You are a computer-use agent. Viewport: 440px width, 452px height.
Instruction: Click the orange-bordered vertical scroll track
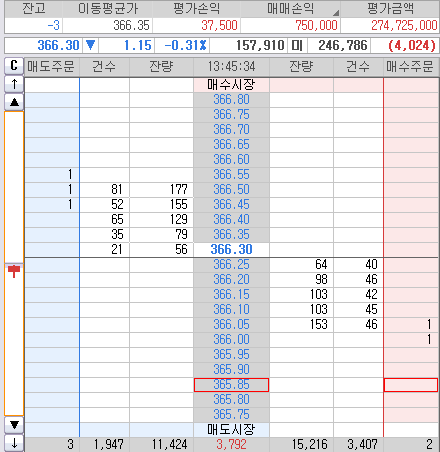(14, 263)
